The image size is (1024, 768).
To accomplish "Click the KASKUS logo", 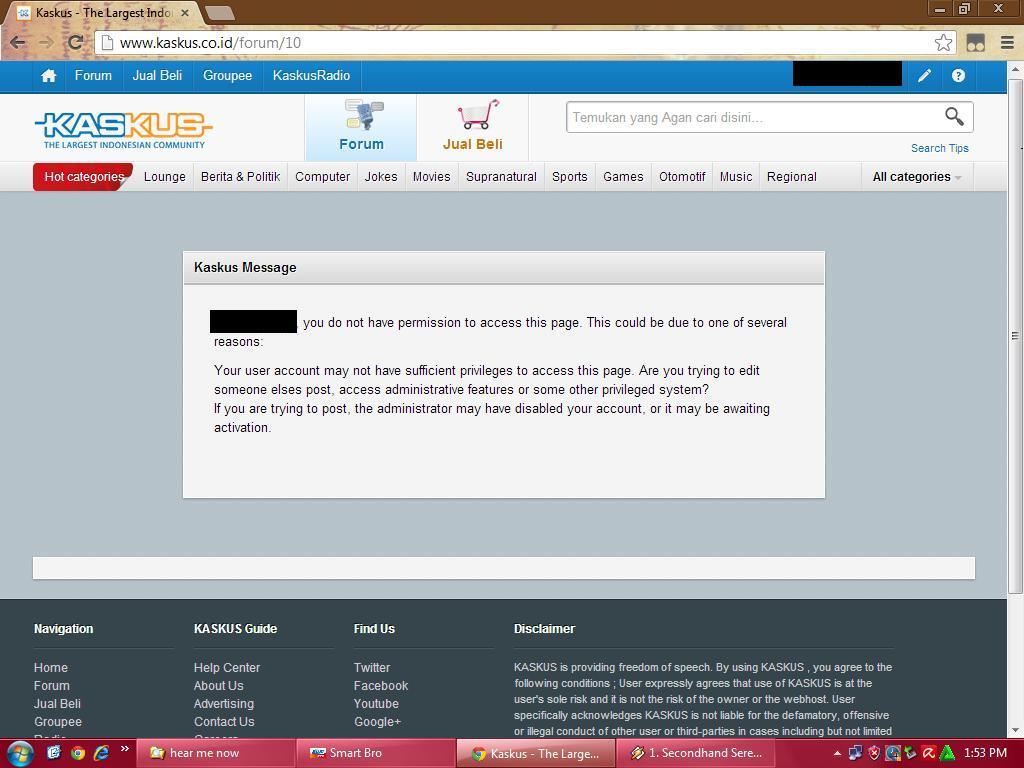I will point(123,129).
